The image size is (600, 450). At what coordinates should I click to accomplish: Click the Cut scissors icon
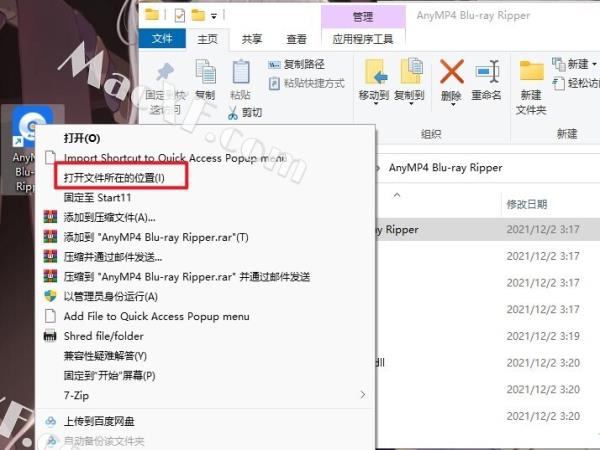233,113
